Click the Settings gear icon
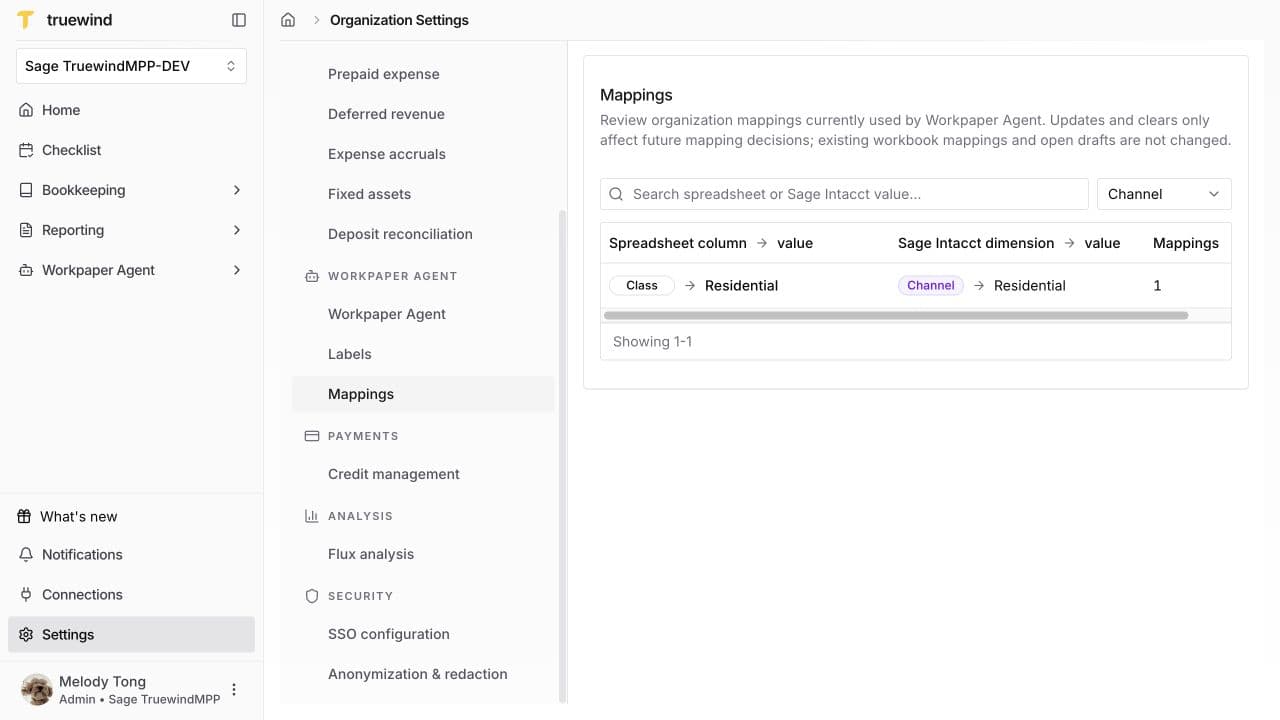The height and width of the screenshot is (720, 1280). [26, 634]
